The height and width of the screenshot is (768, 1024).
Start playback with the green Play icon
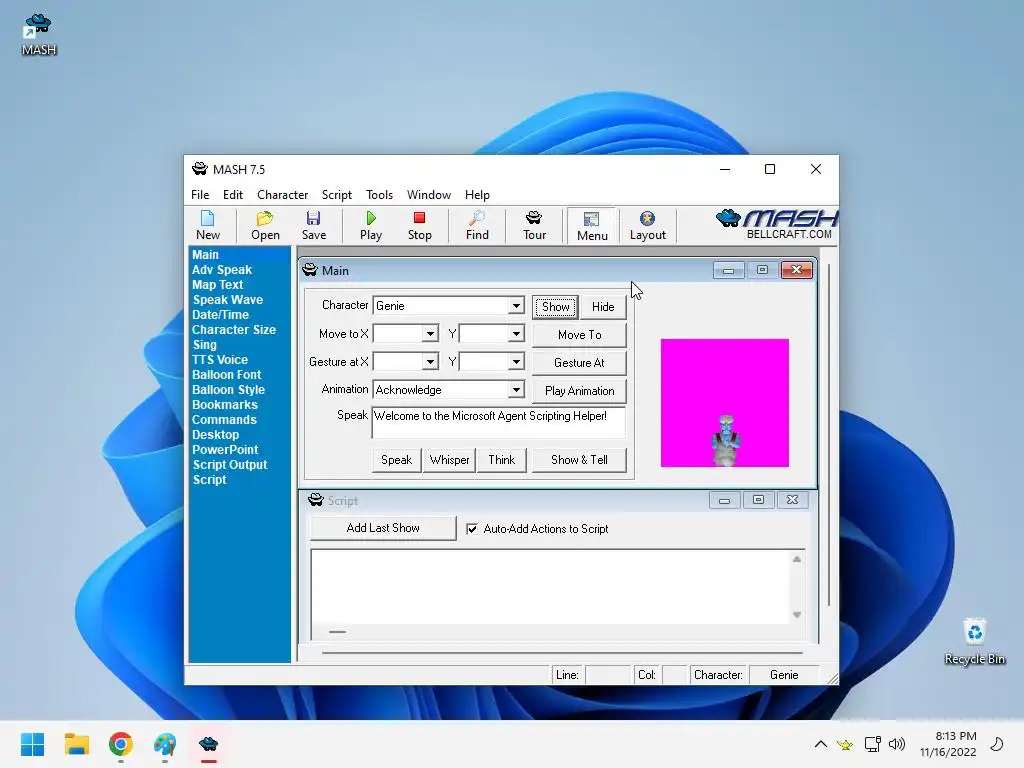(370, 225)
